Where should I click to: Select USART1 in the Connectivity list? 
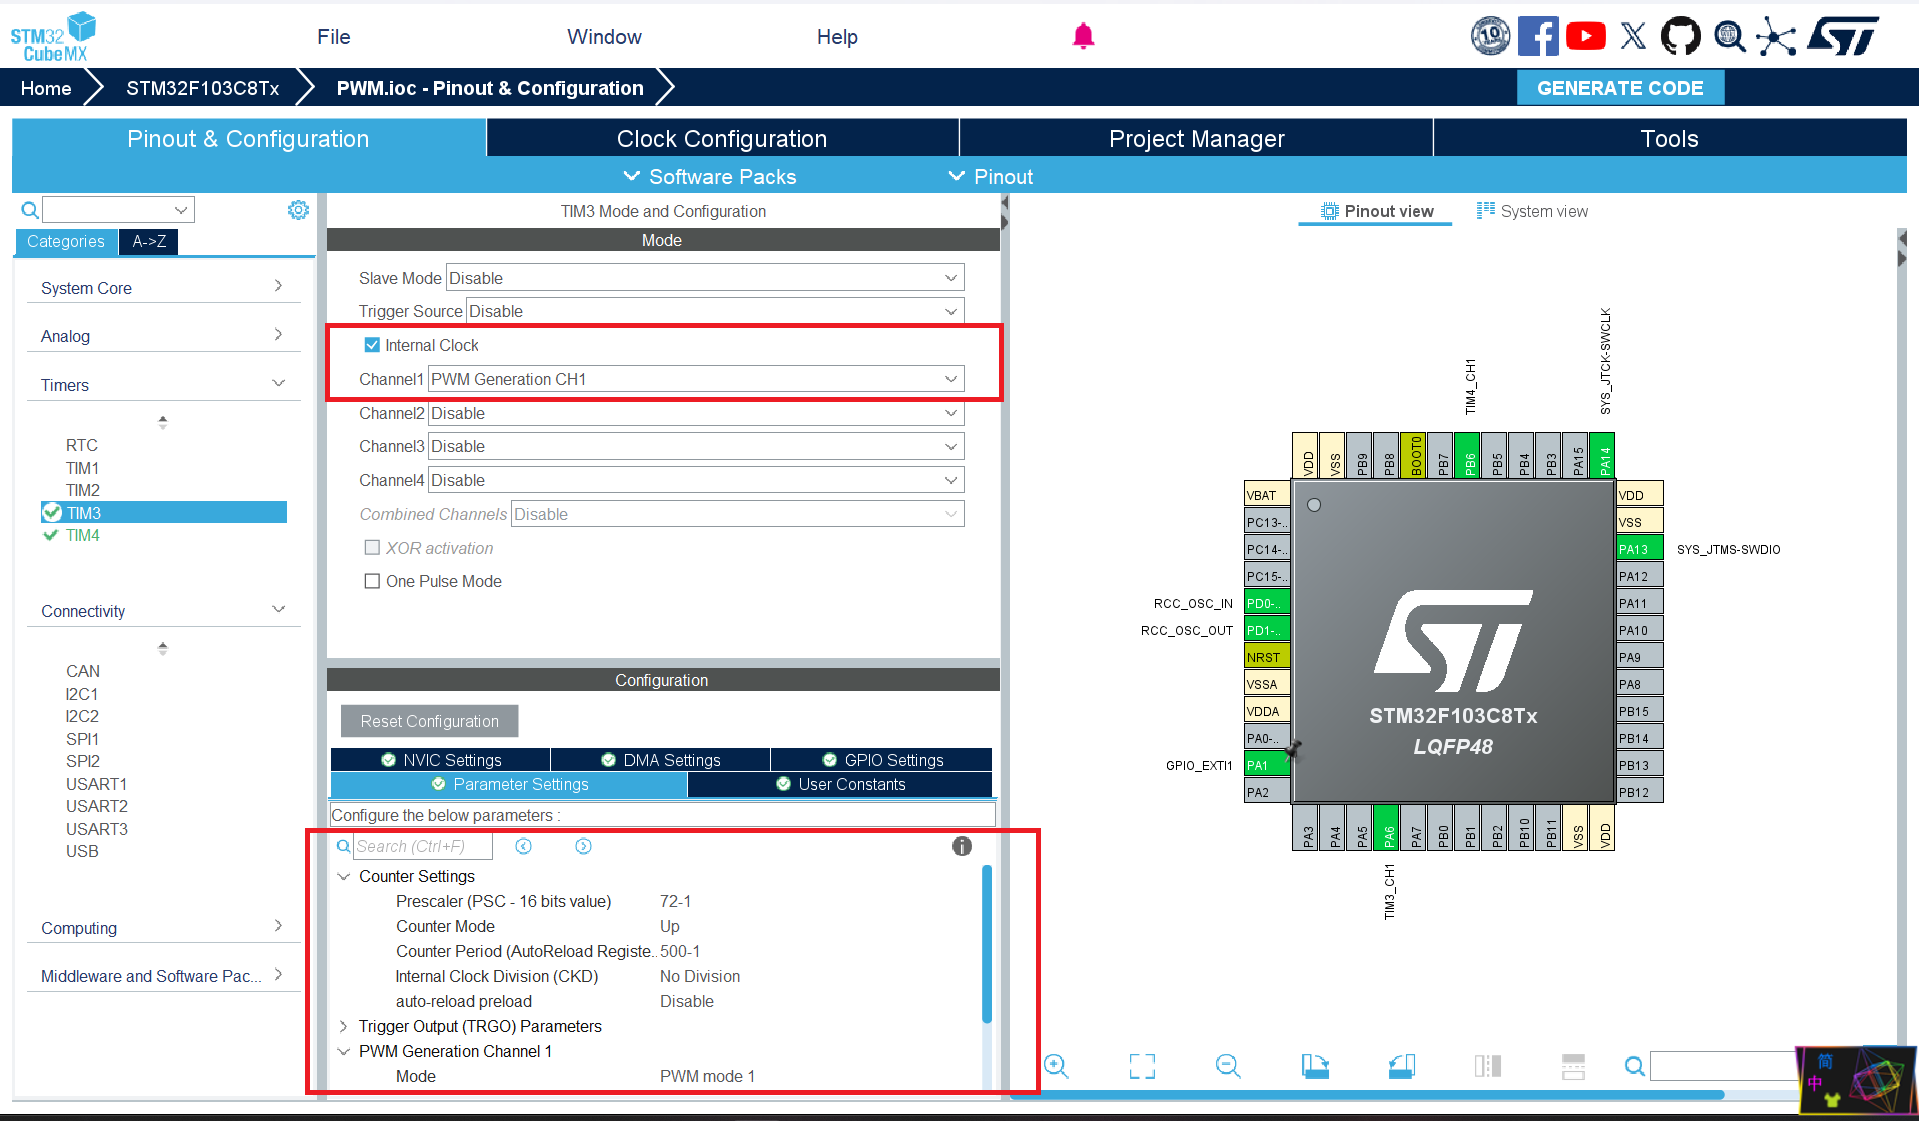pyautogui.click(x=96, y=784)
